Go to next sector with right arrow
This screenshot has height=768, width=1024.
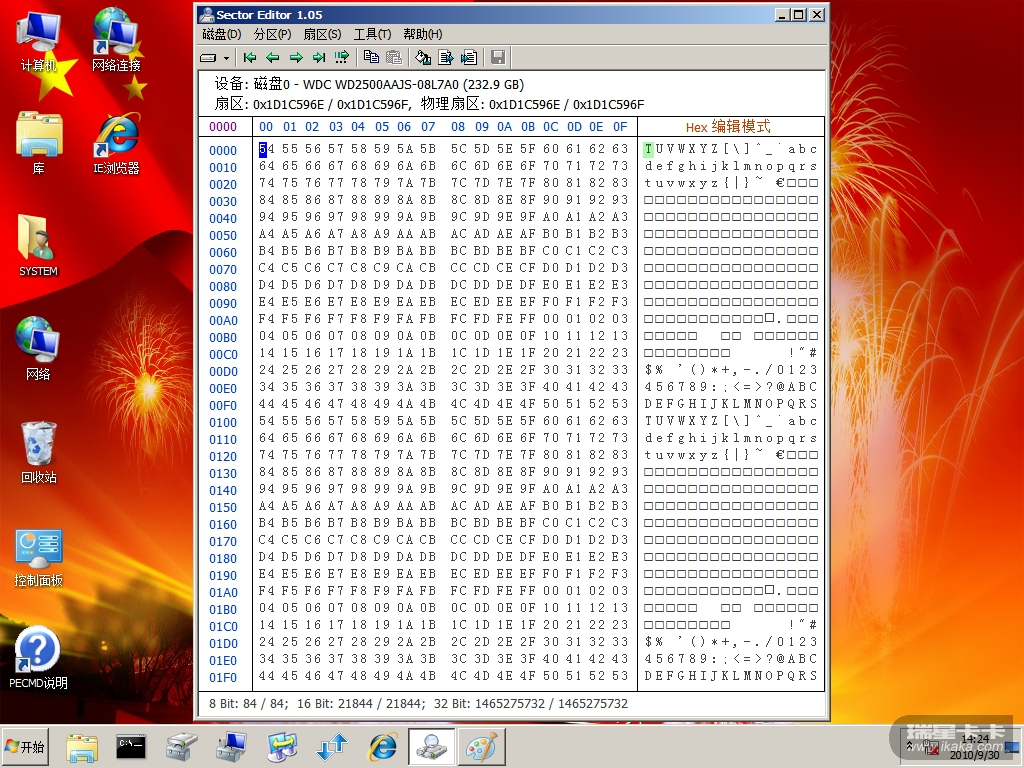pyautogui.click(x=296, y=57)
